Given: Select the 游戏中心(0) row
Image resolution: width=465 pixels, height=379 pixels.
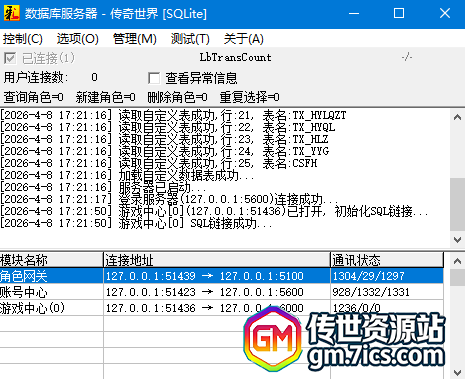Looking at the screenshot, I should tap(222, 308).
